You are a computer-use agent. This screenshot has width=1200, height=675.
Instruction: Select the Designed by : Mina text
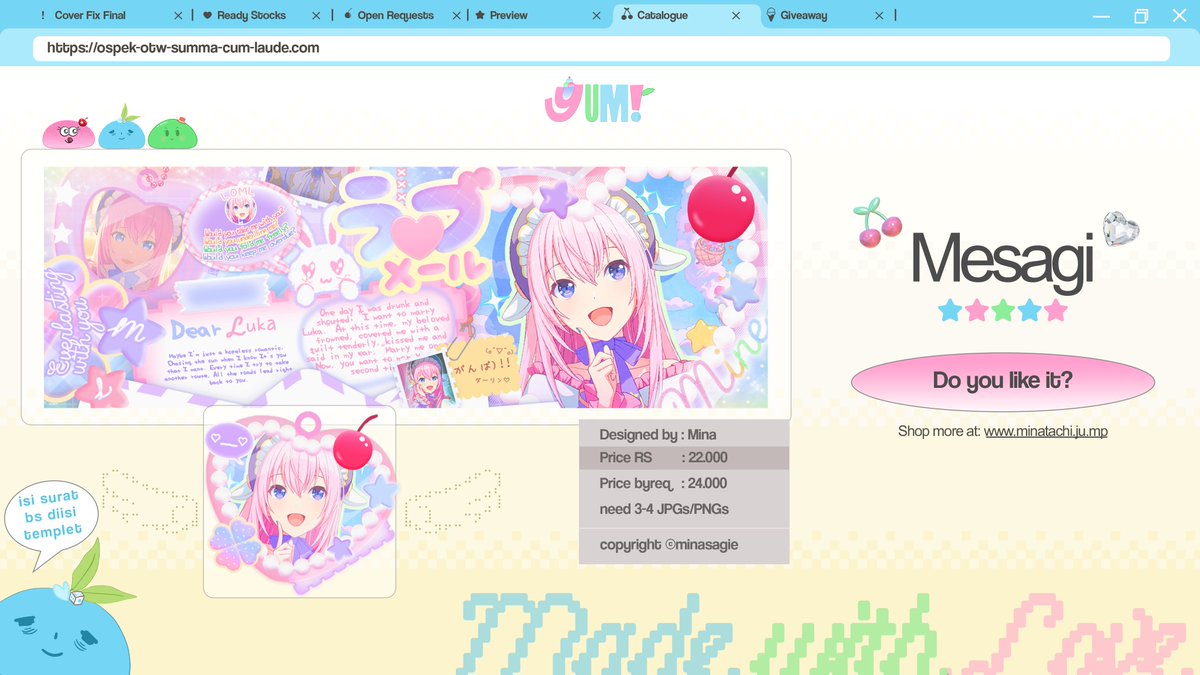658,435
